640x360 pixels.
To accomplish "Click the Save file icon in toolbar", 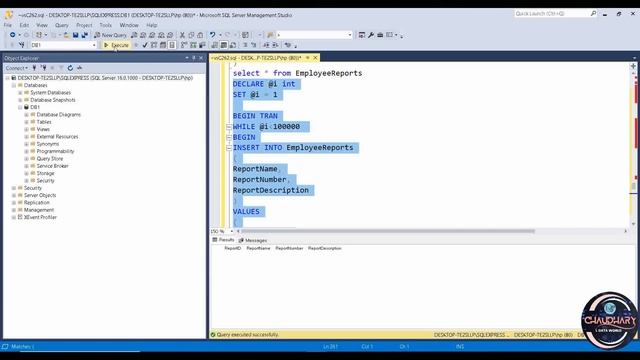I will click(x=76, y=35).
